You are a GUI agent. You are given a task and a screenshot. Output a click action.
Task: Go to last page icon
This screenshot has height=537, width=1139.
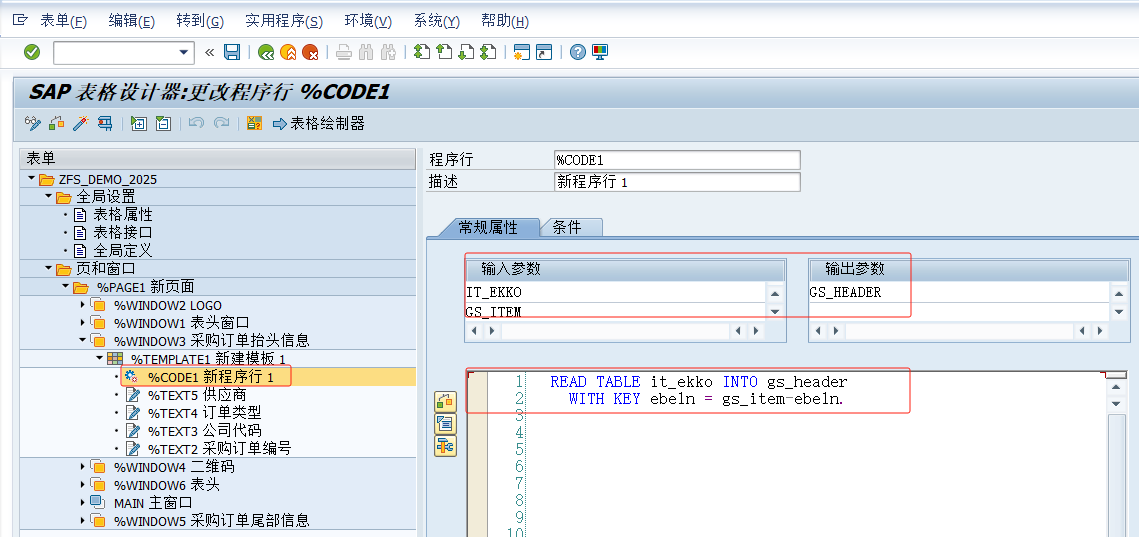[x=487, y=52]
